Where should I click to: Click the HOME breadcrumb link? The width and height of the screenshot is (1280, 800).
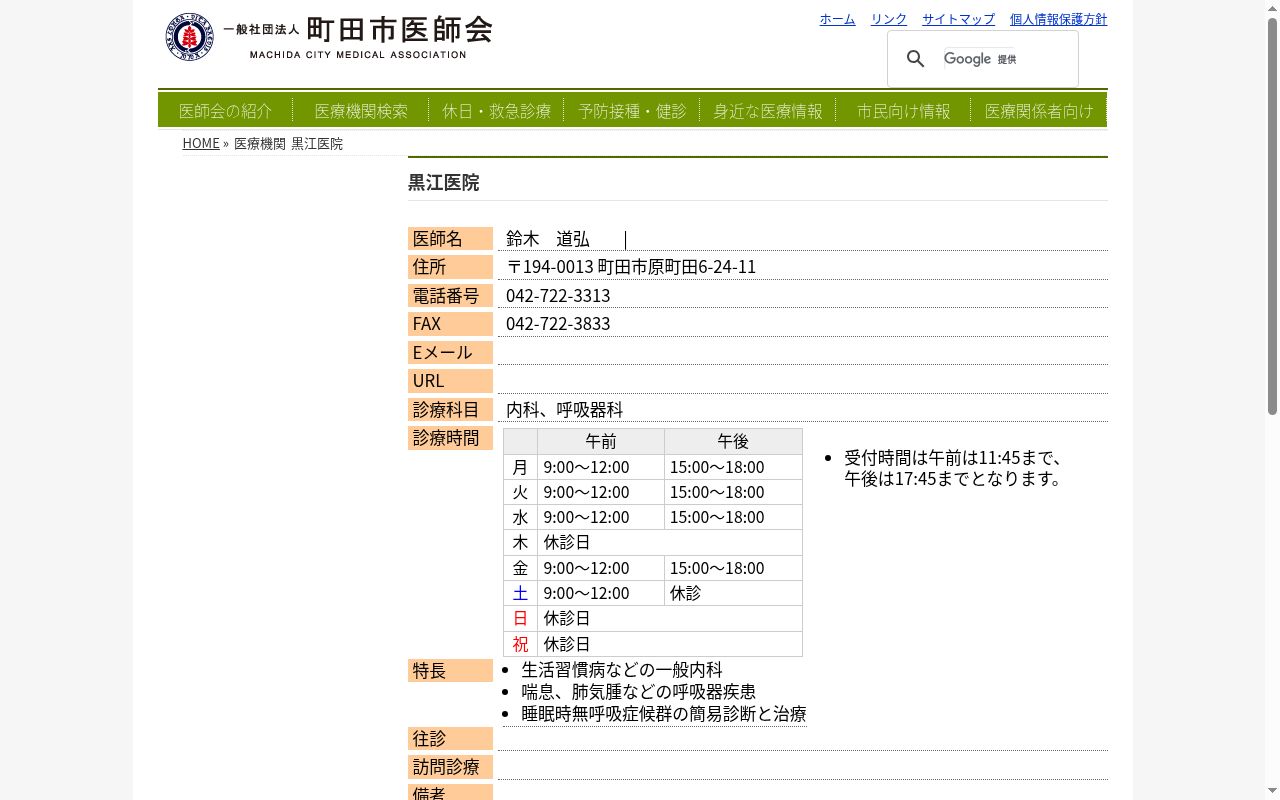tap(201, 143)
